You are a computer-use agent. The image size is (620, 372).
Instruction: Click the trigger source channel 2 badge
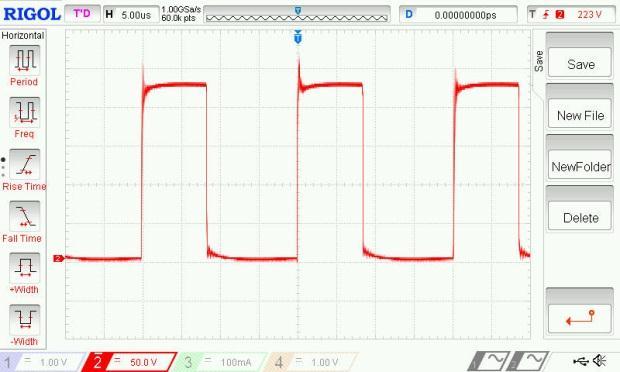pos(560,15)
